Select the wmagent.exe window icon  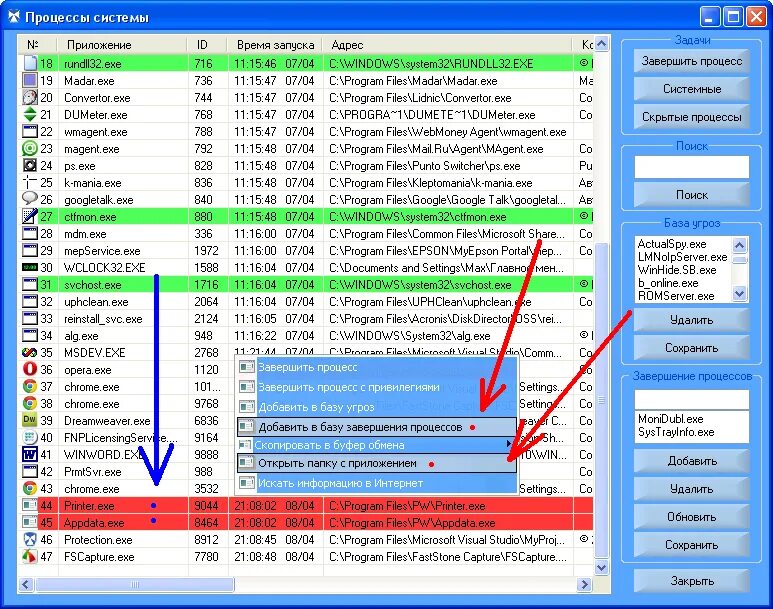(30, 131)
